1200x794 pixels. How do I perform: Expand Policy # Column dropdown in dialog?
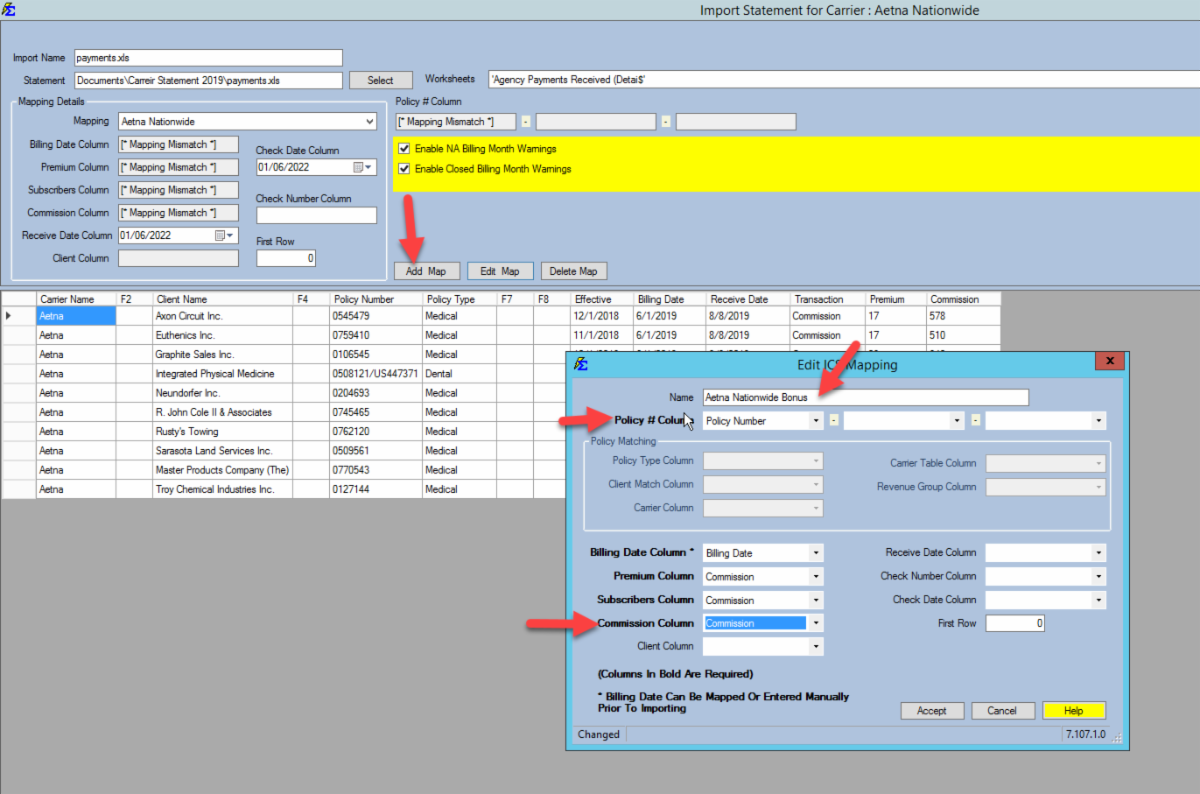coord(816,421)
